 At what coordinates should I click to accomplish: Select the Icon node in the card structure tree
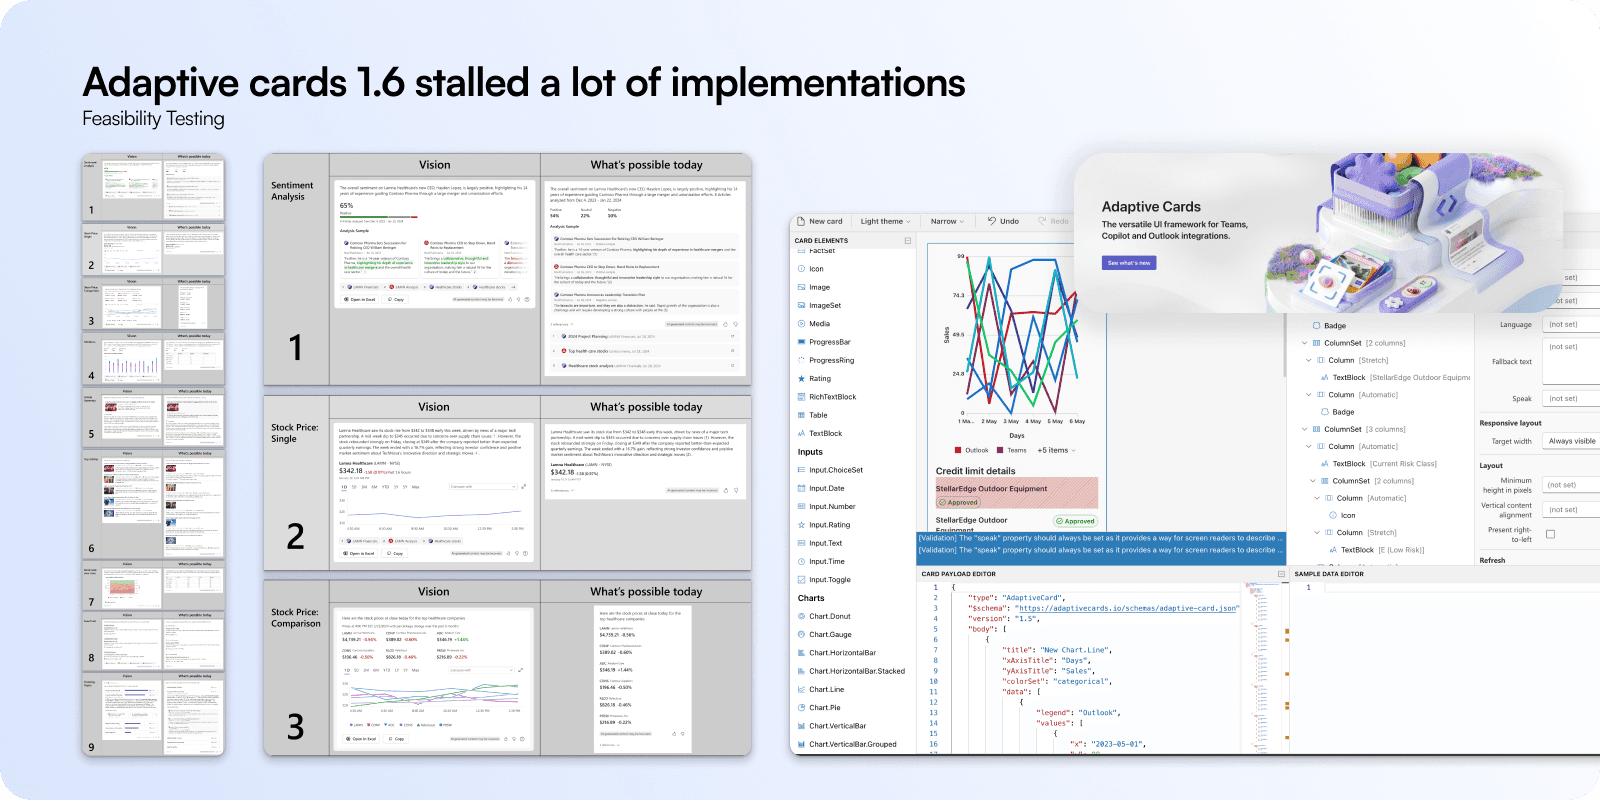pyautogui.click(x=1342, y=516)
